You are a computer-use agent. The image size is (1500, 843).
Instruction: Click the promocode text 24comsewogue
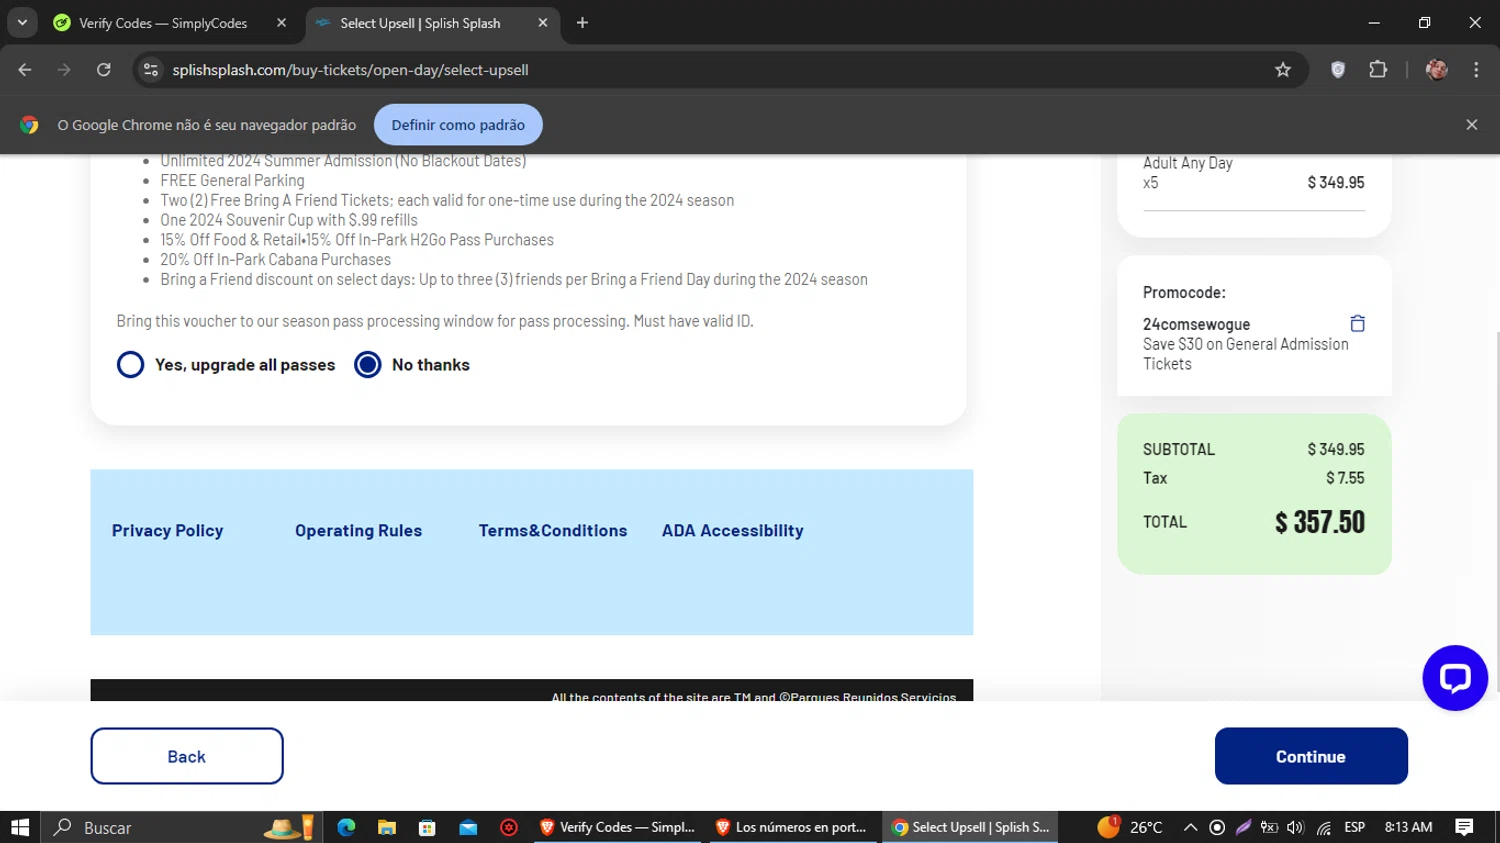click(1196, 324)
